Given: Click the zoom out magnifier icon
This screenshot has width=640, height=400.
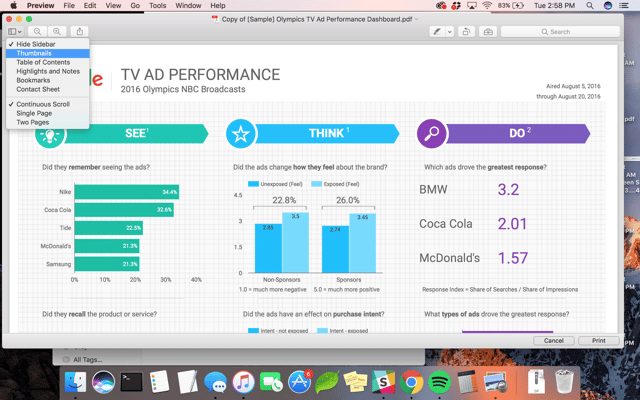Looking at the screenshot, I should click(37, 32).
